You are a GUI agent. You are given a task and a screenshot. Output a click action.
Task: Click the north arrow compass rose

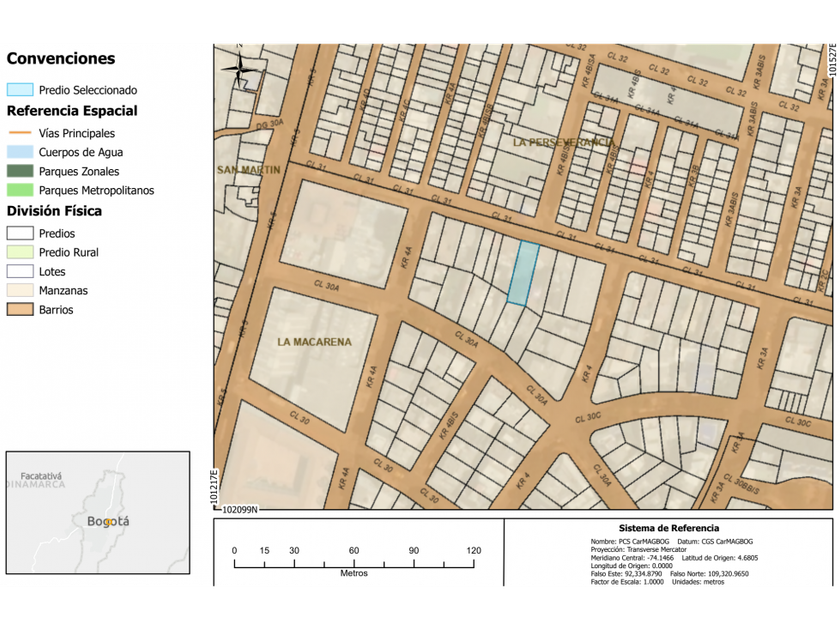239,69
